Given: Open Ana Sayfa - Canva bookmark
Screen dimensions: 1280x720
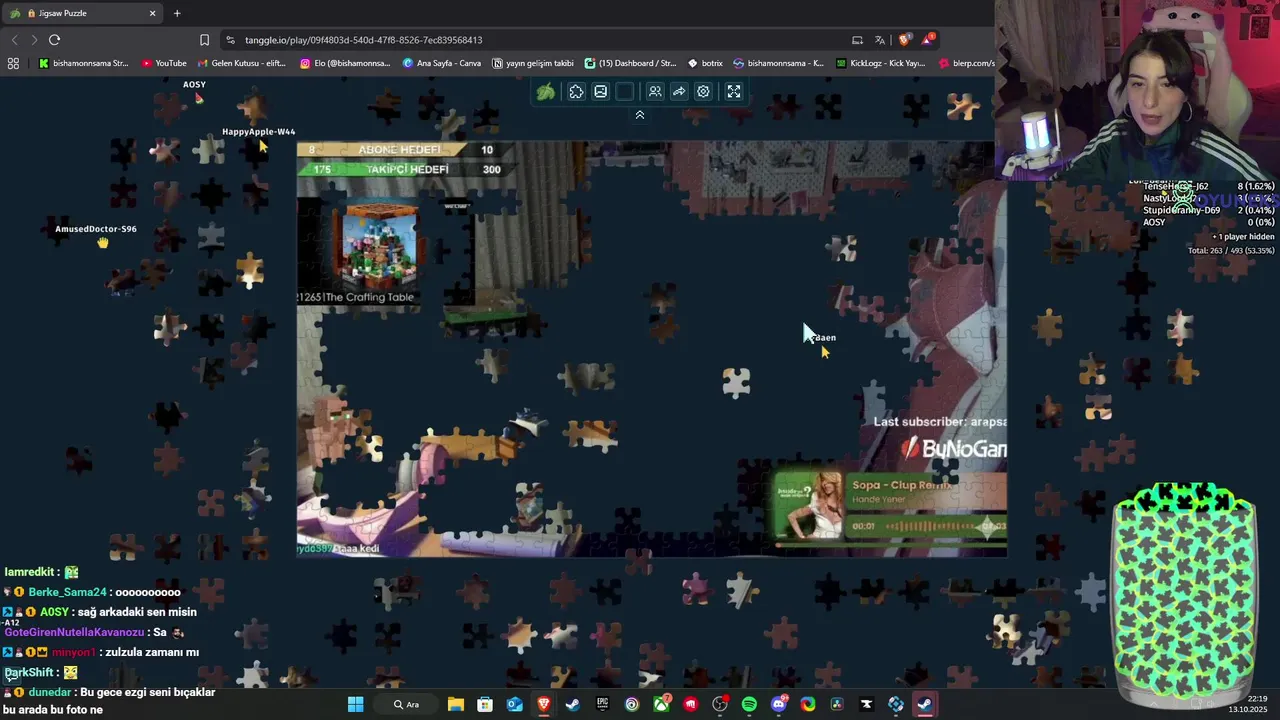Looking at the screenshot, I should (441, 63).
